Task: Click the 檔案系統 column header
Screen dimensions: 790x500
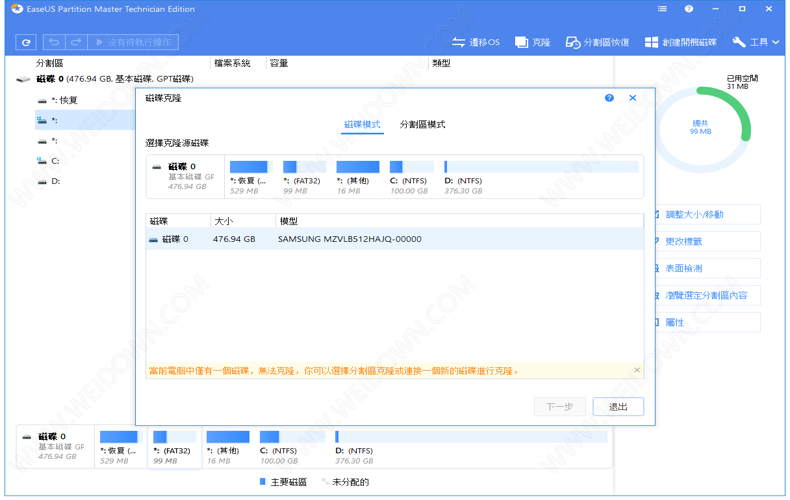Action: click(x=232, y=63)
